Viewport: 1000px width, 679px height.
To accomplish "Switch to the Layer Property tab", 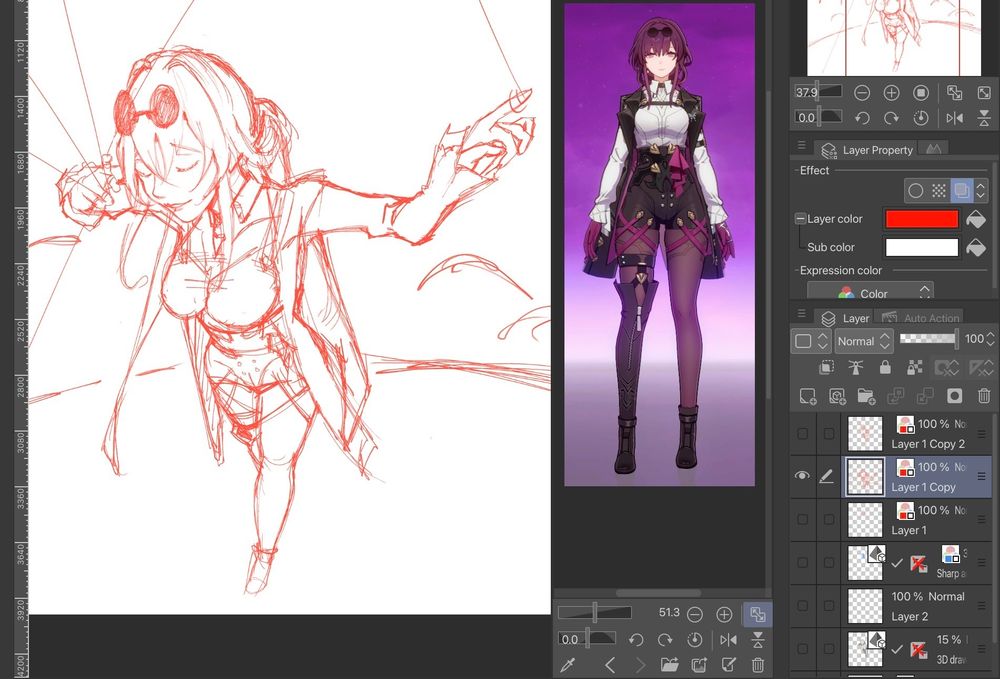I will 867,150.
